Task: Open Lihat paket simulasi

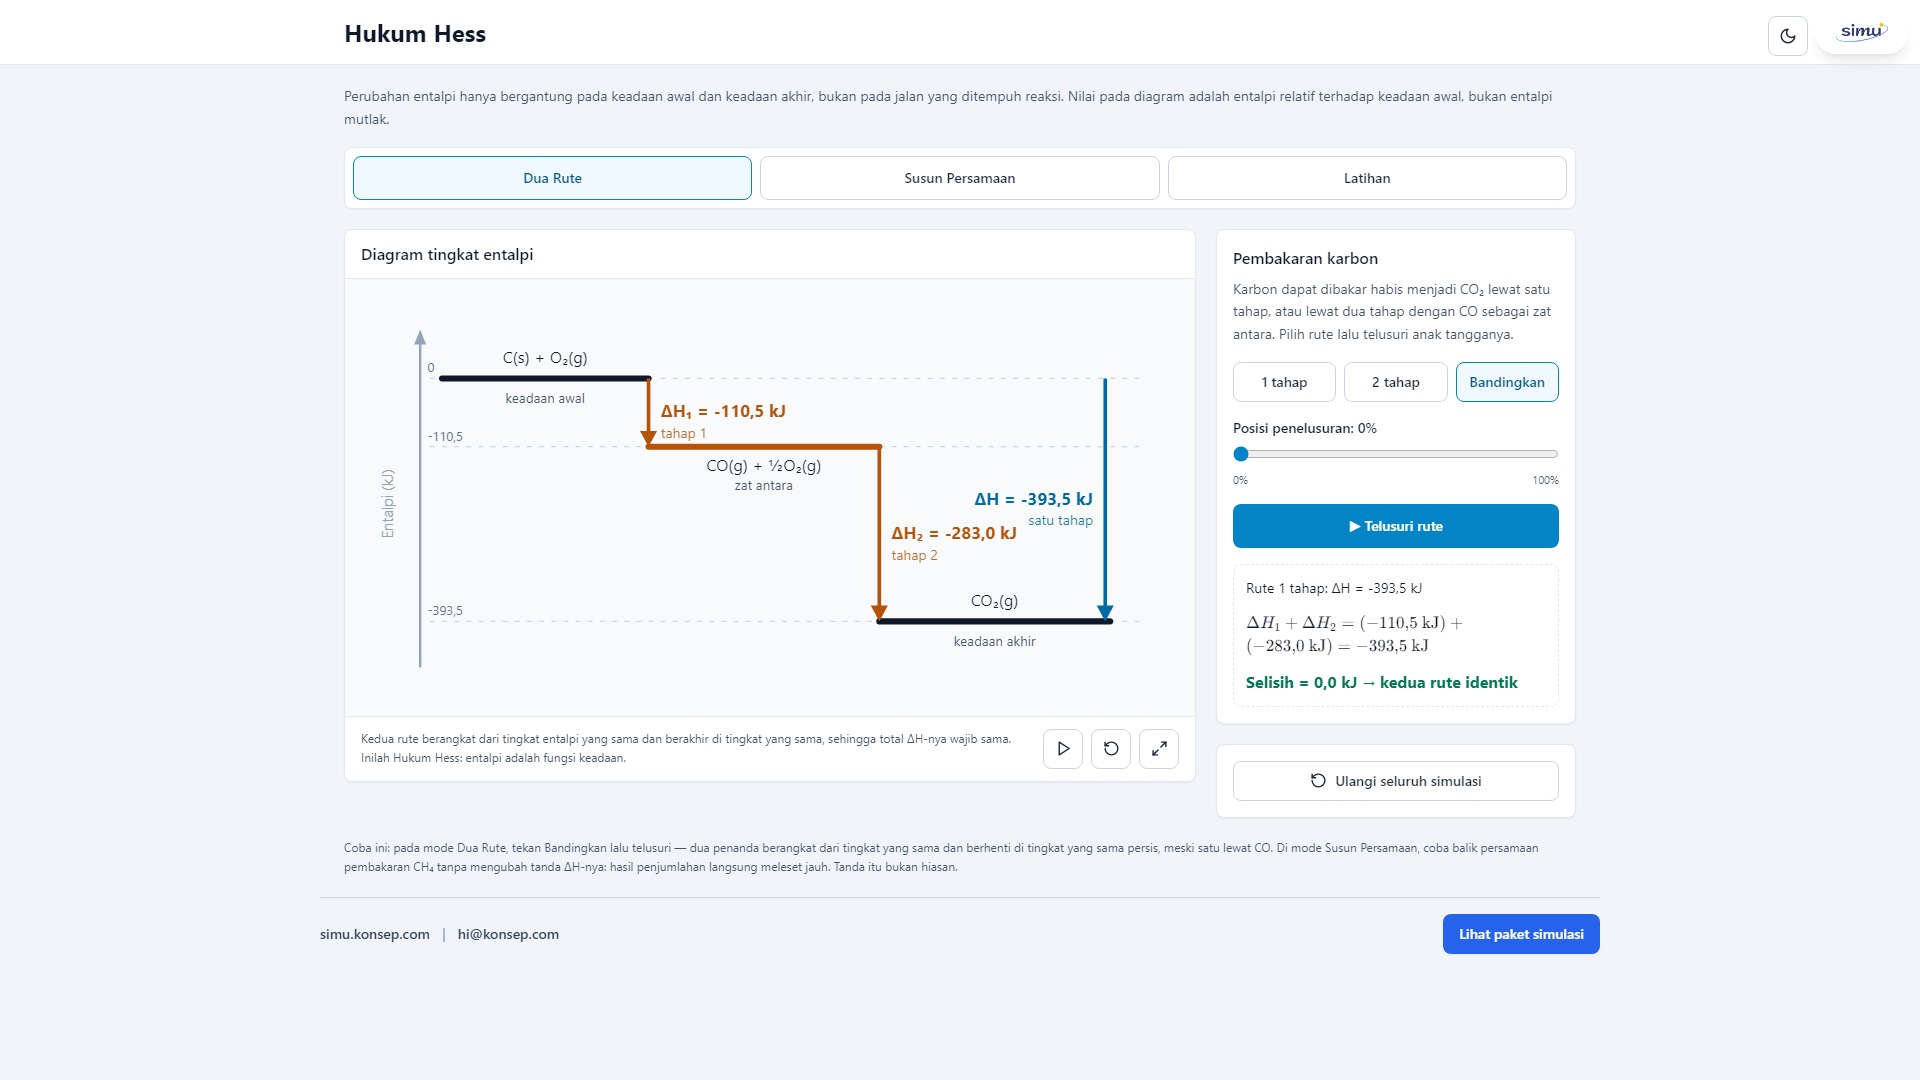Action: tap(1521, 934)
